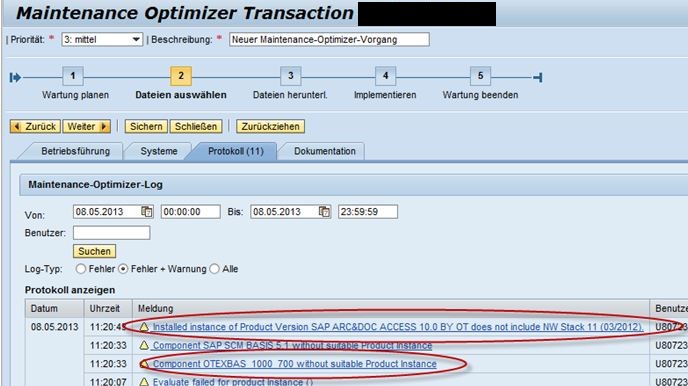The height and width of the screenshot is (386, 688).
Task: Go to step 4 Implementieren
Action: pos(385,76)
